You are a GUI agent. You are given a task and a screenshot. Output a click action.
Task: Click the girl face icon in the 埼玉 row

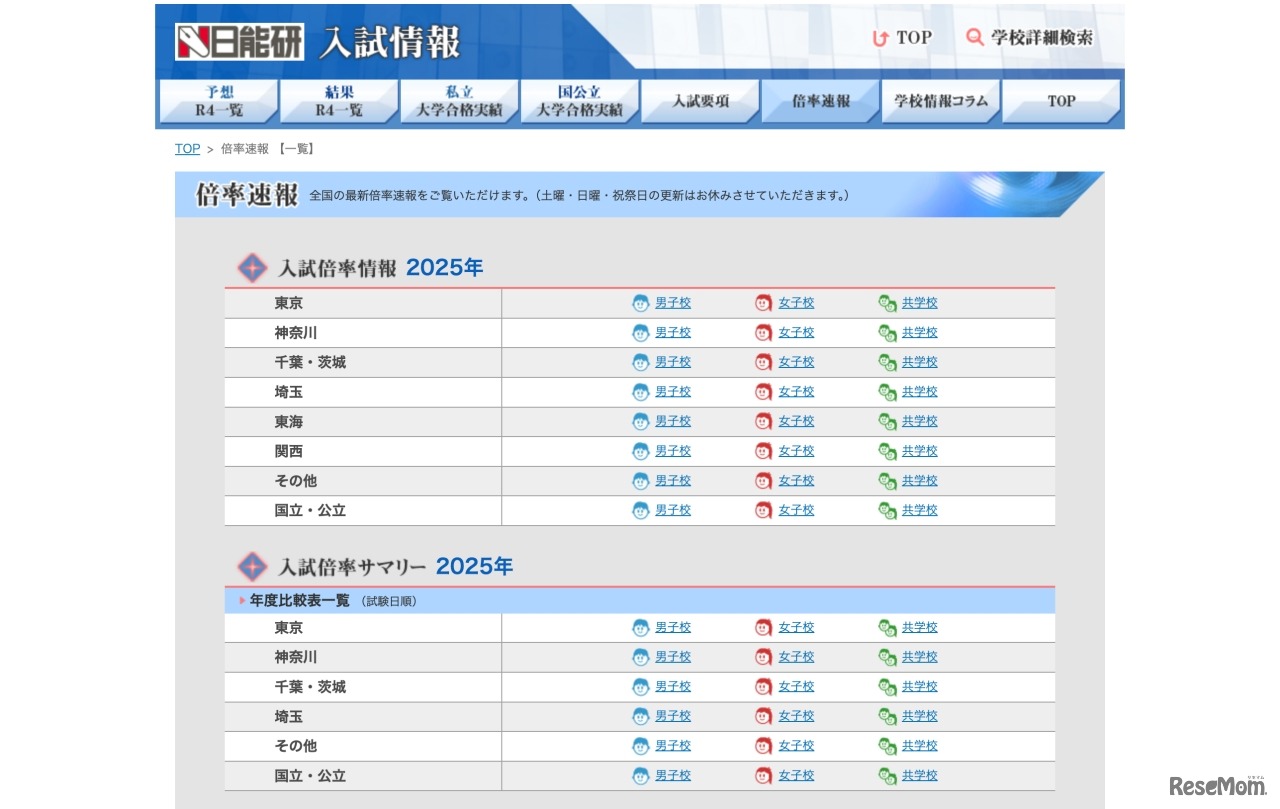[x=762, y=391]
